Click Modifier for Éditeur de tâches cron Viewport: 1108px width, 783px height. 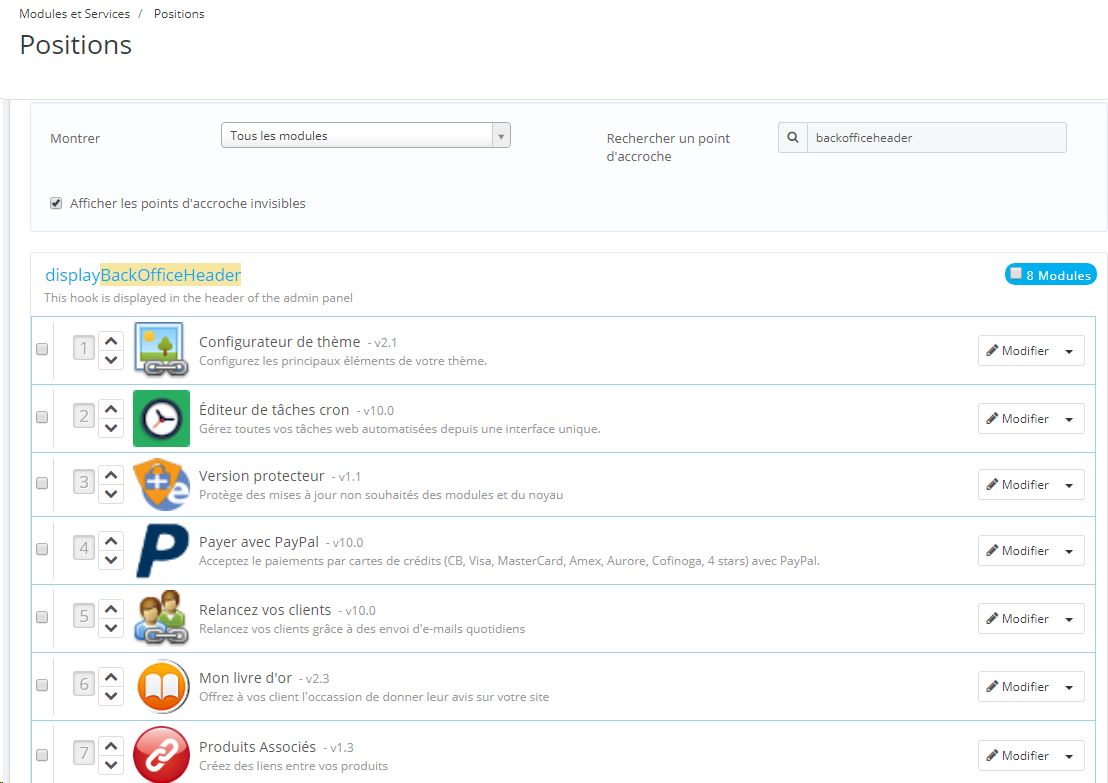pos(1018,418)
